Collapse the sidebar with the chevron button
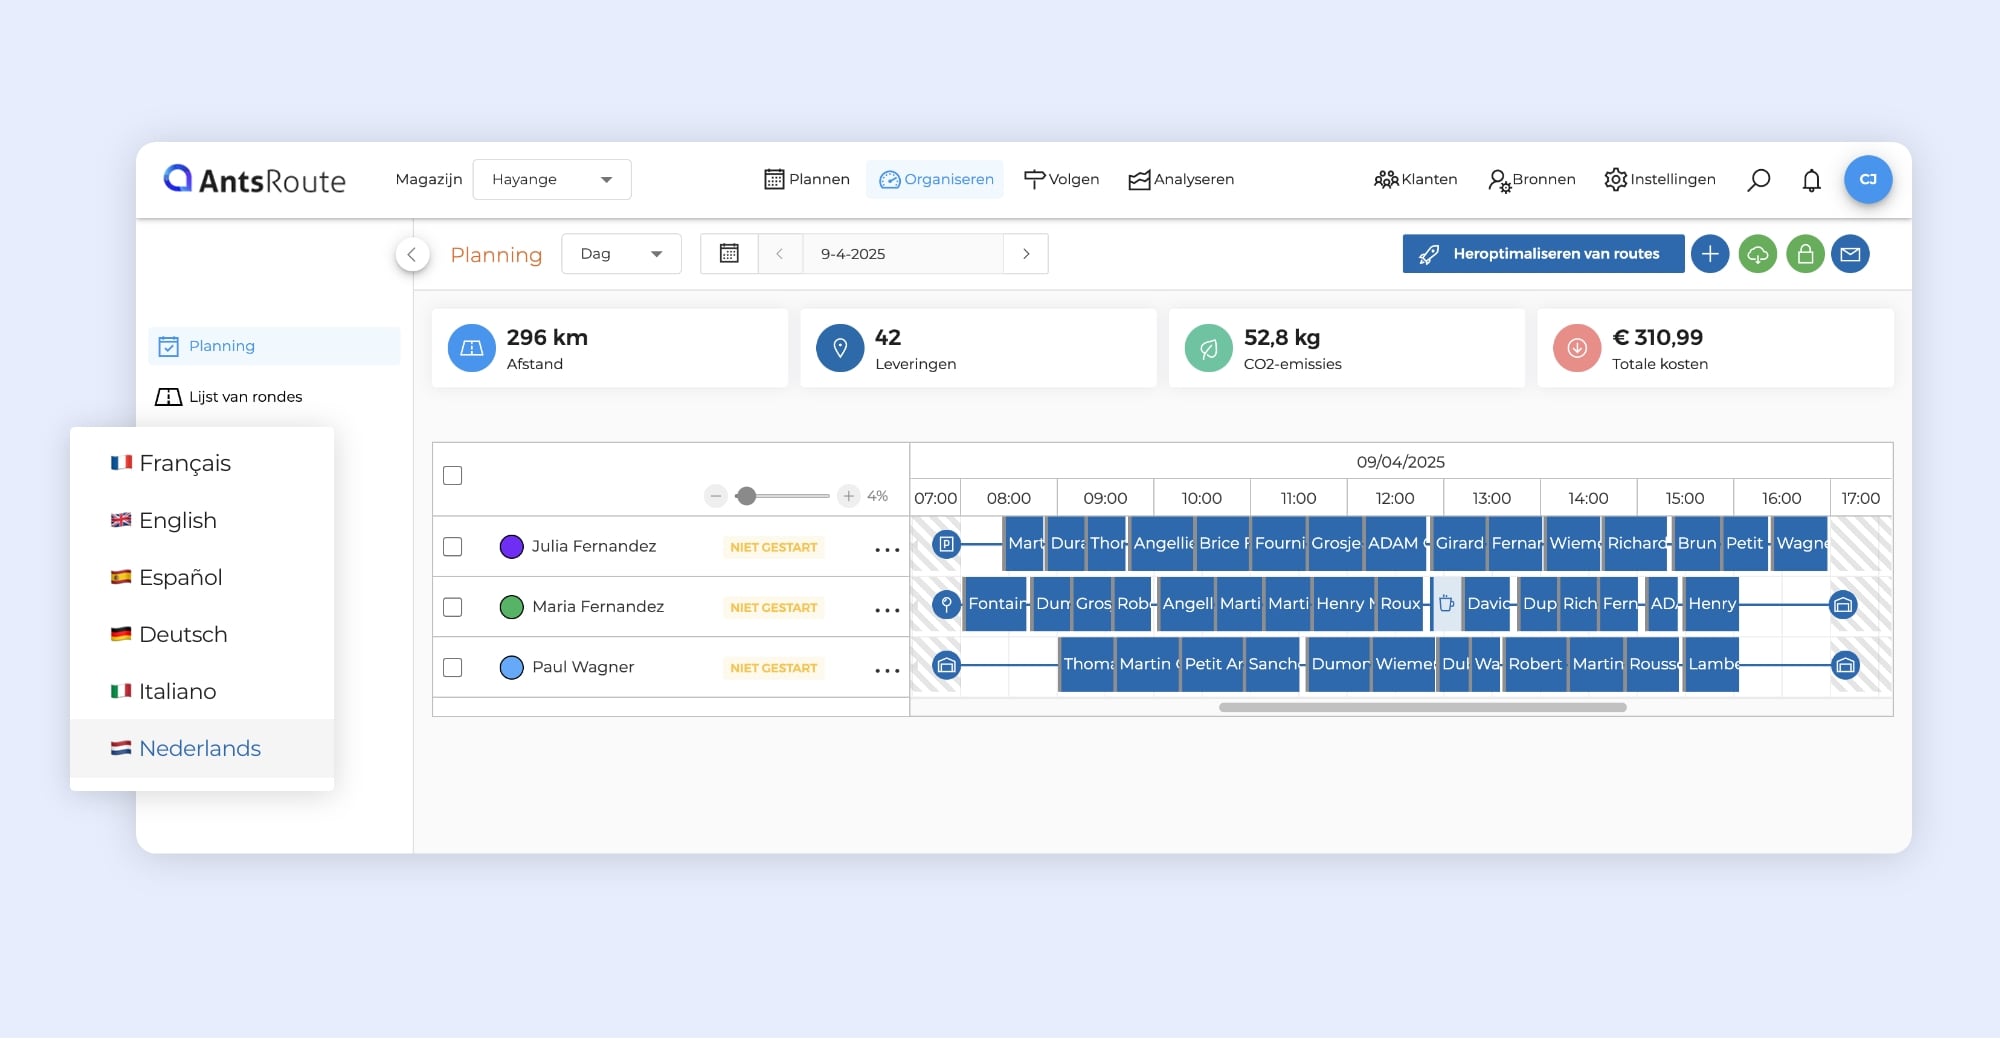 click(412, 254)
